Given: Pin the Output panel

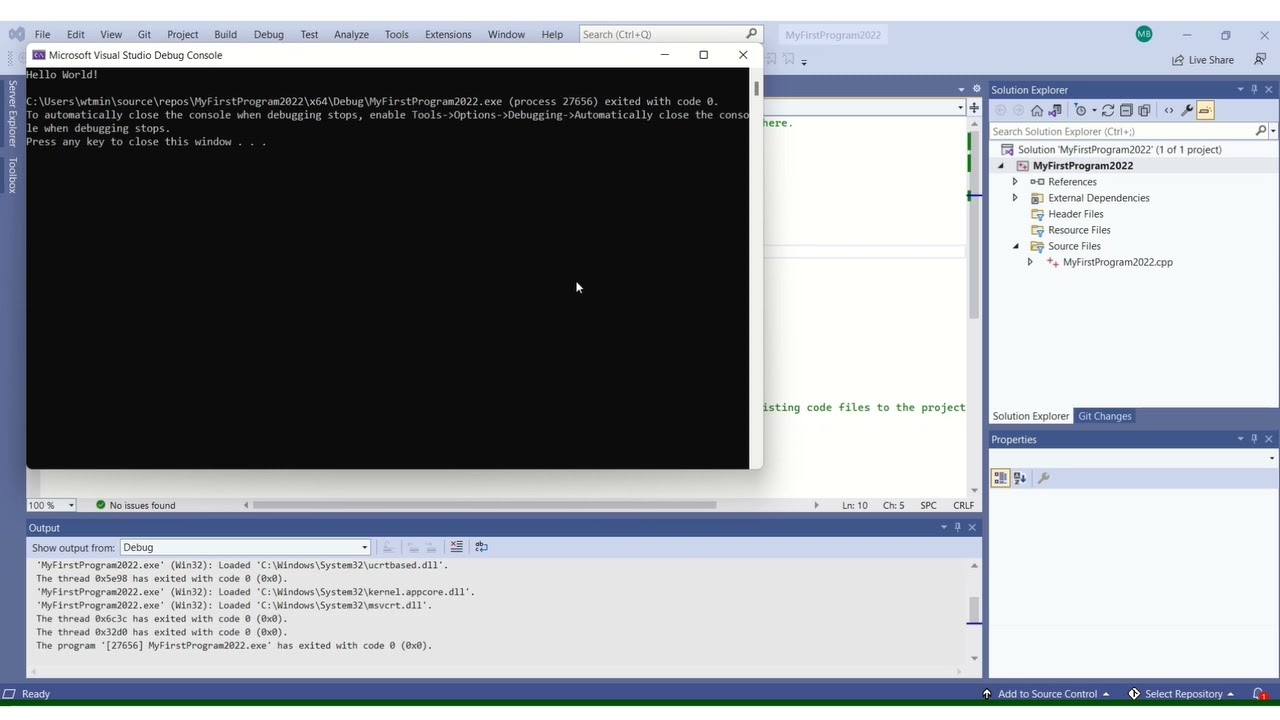Looking at the screenshot, I should click(957, 527).
